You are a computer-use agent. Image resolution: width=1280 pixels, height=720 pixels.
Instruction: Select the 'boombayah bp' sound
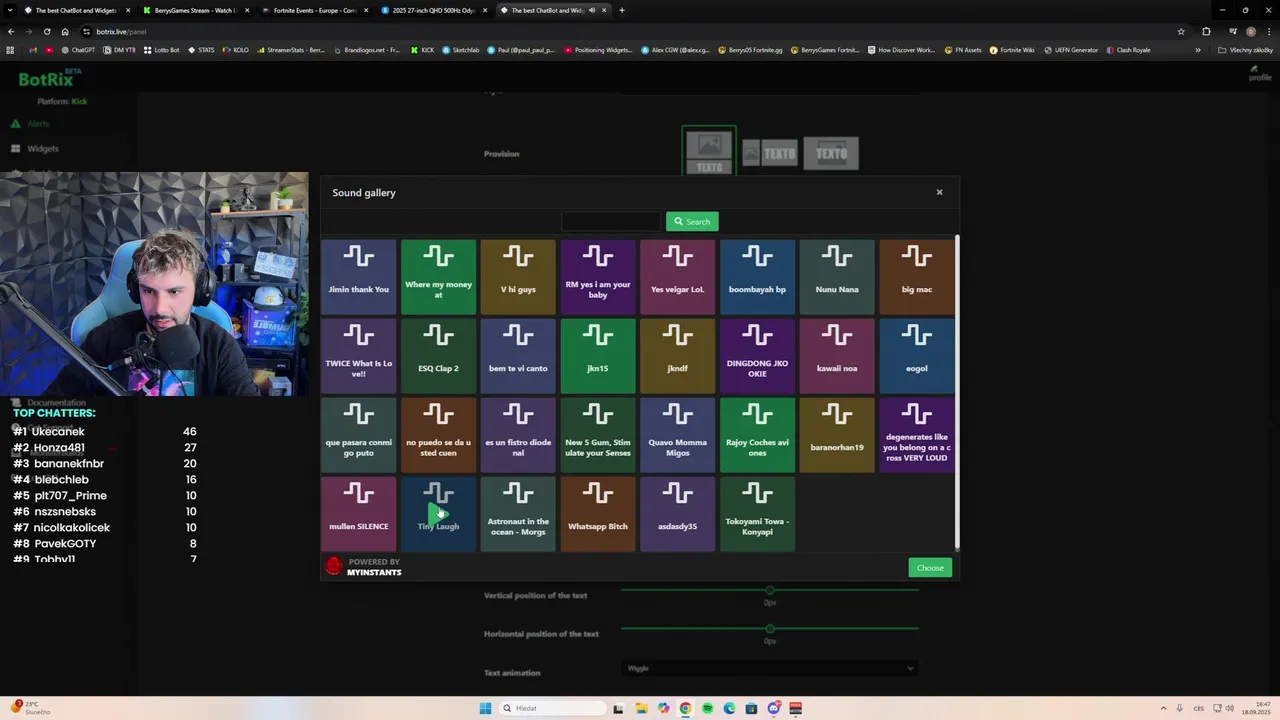pyautogui.click(x=757, y=276)
